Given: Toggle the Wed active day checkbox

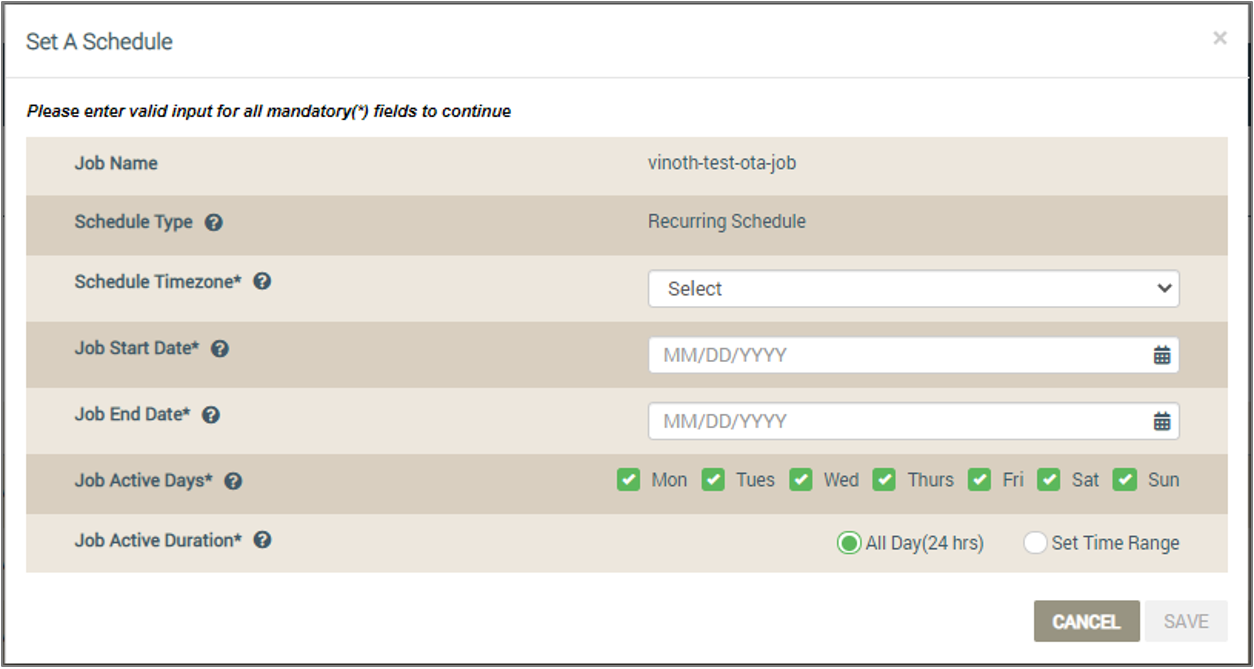Looking at the screenshot, I should click(x=801, y=480).
